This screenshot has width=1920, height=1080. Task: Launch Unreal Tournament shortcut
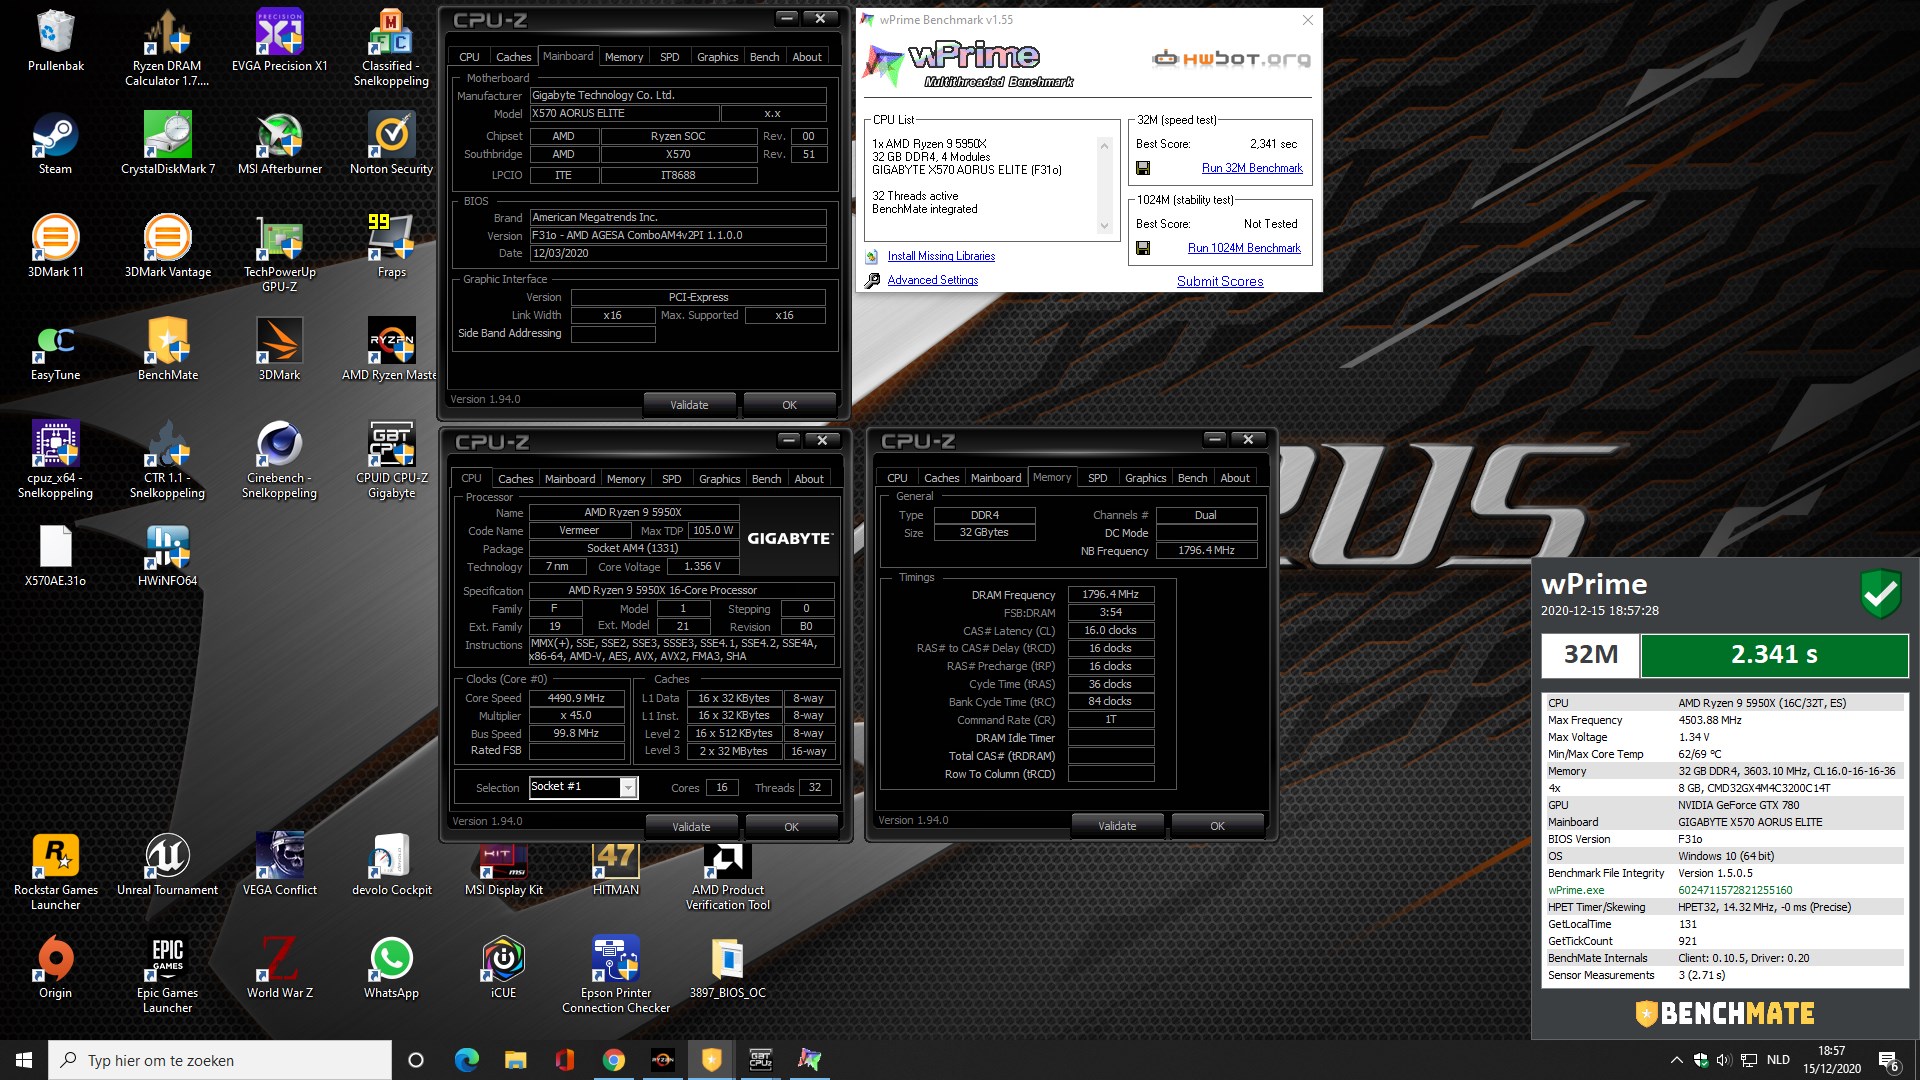167,865
